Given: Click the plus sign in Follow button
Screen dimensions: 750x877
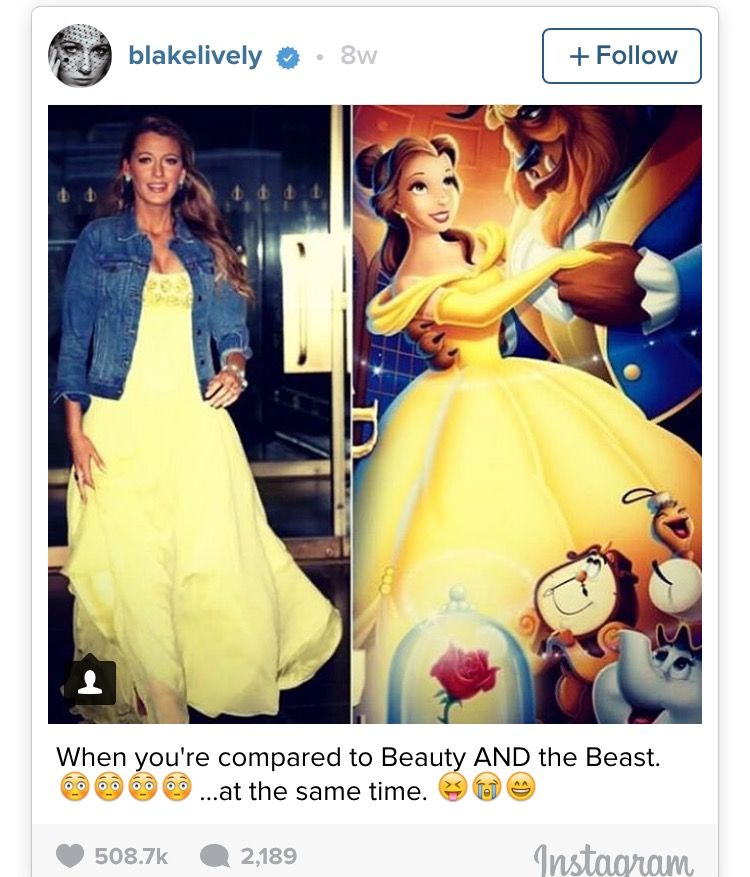Looking at the screenshot, I should [579, 56].
